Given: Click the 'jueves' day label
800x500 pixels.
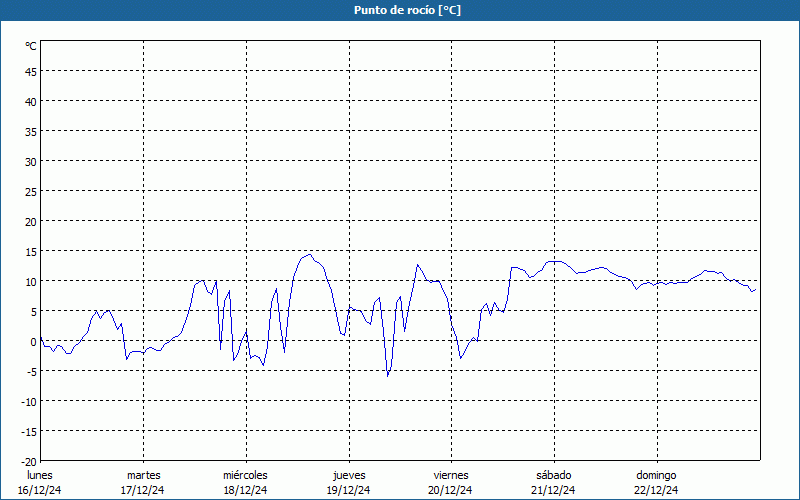Looking at the screenshot, I should [349, 475].
